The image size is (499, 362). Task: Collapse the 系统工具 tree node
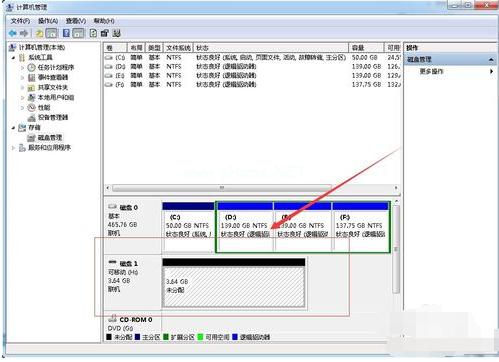pos(13,58)
